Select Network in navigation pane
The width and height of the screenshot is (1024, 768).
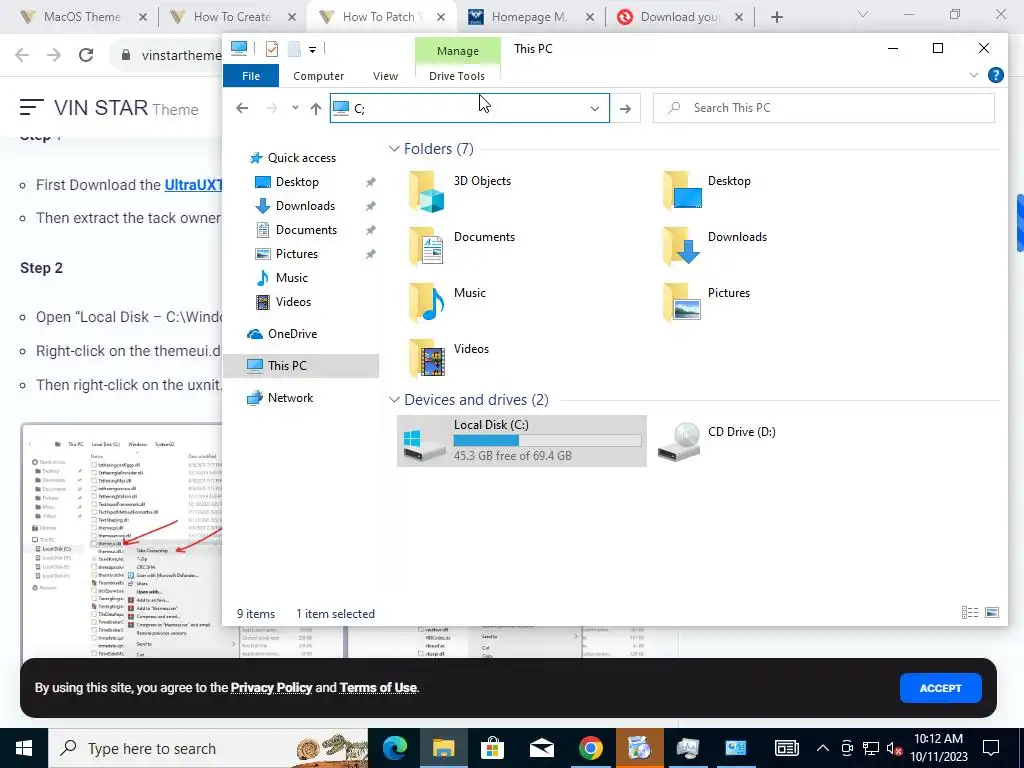click(x=280, y=398)
